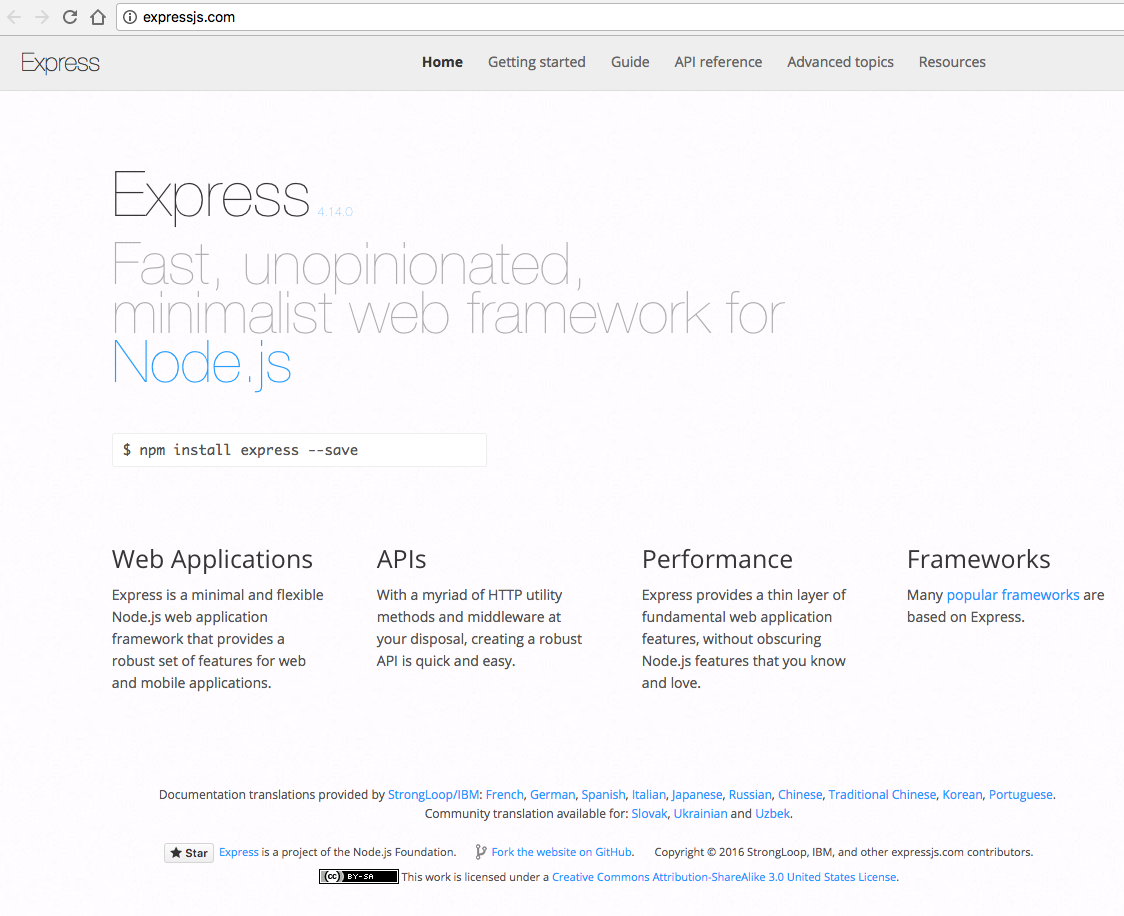Switch to Portuguese translation
Screen dimensions: 1124x916
coord(1021,794)
